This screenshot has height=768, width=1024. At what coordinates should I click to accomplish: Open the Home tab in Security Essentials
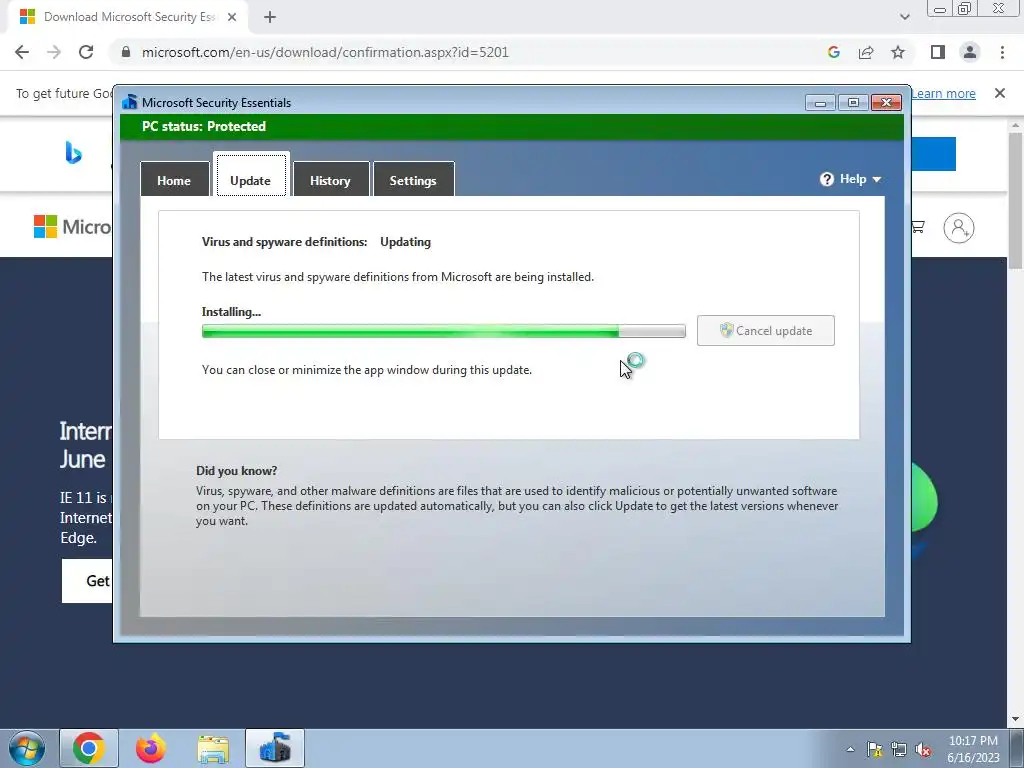click(x=174, y=180)
